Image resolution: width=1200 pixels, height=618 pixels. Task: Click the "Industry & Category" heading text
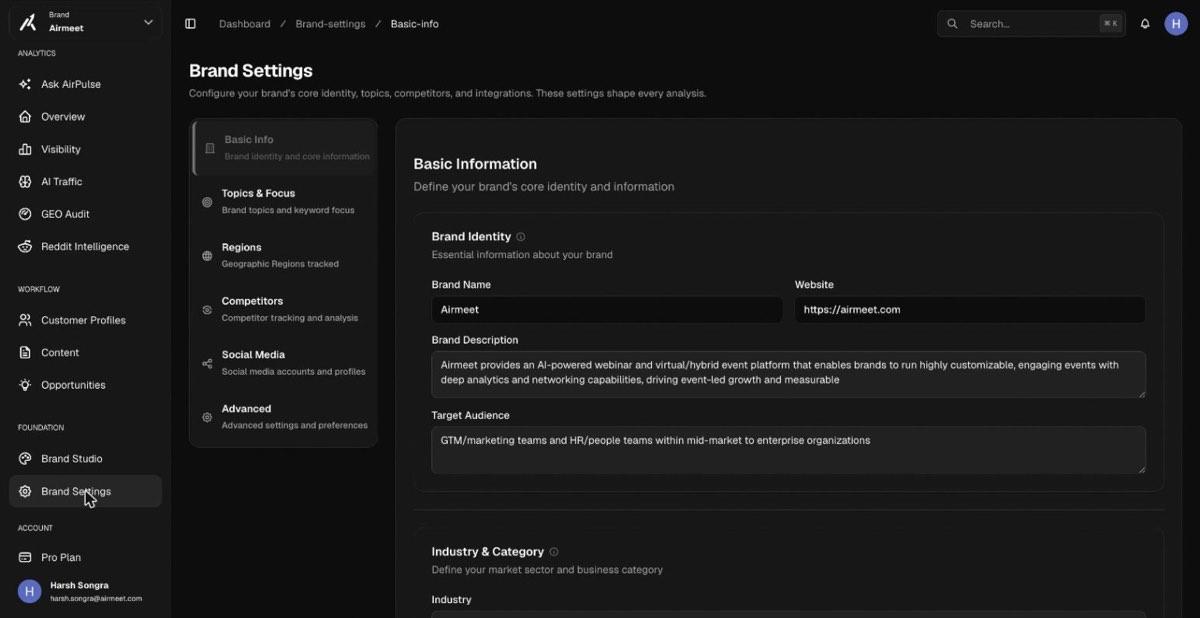coord(488,552)
